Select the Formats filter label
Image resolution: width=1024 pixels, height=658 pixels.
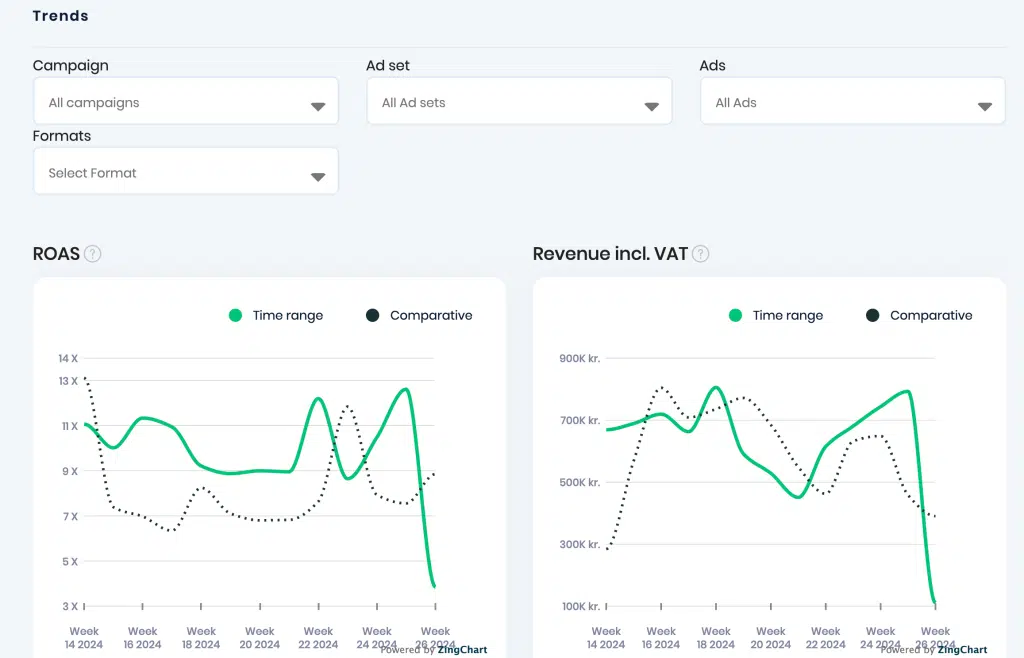tap(62, 136)
